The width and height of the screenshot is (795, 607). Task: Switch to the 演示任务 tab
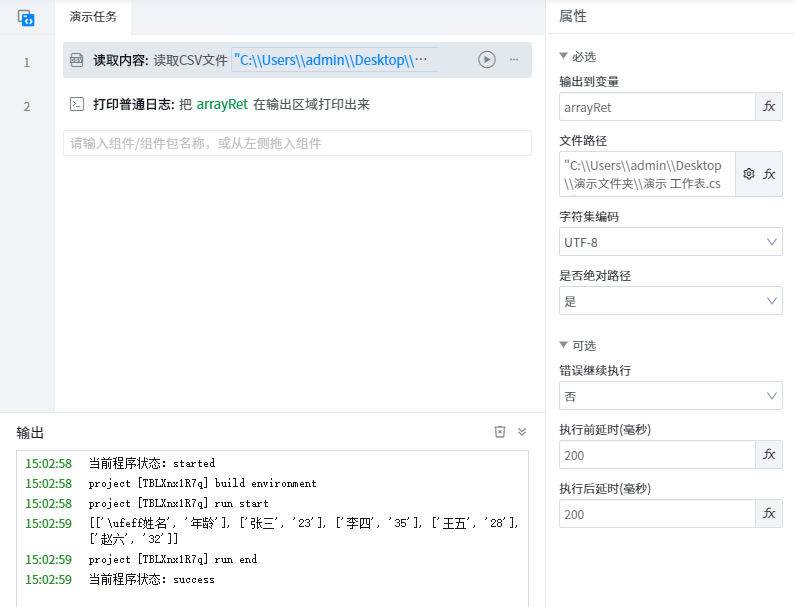pos(93,17)
